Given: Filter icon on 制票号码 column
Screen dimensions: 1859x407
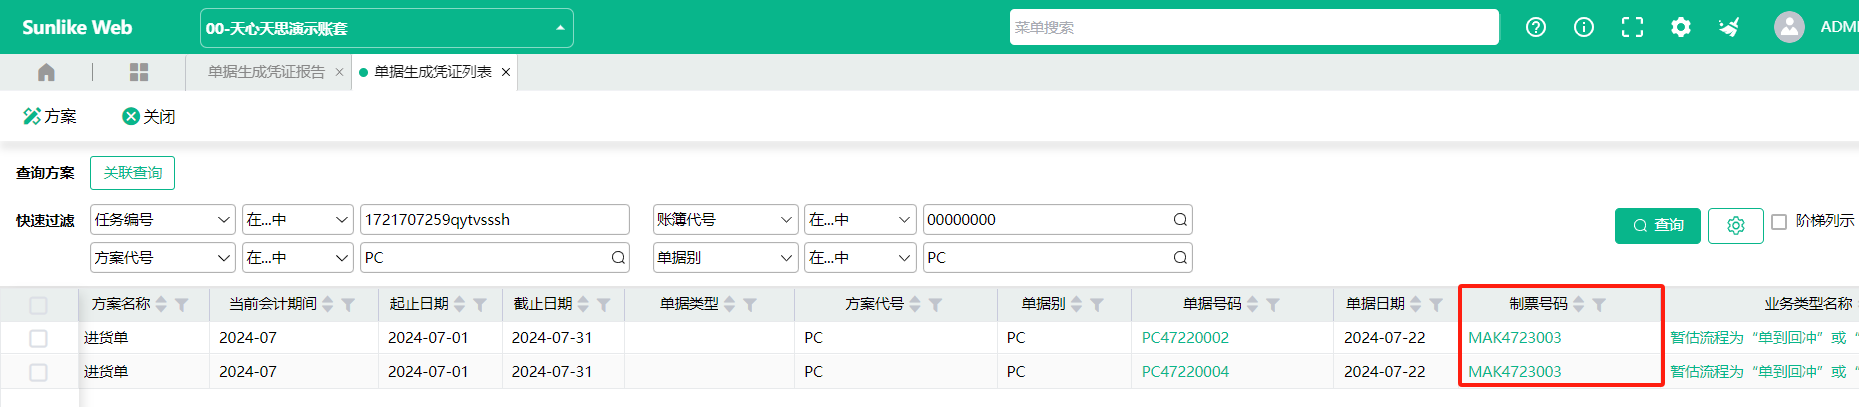Looking at the screenshot, I should tap(1599, 304).
